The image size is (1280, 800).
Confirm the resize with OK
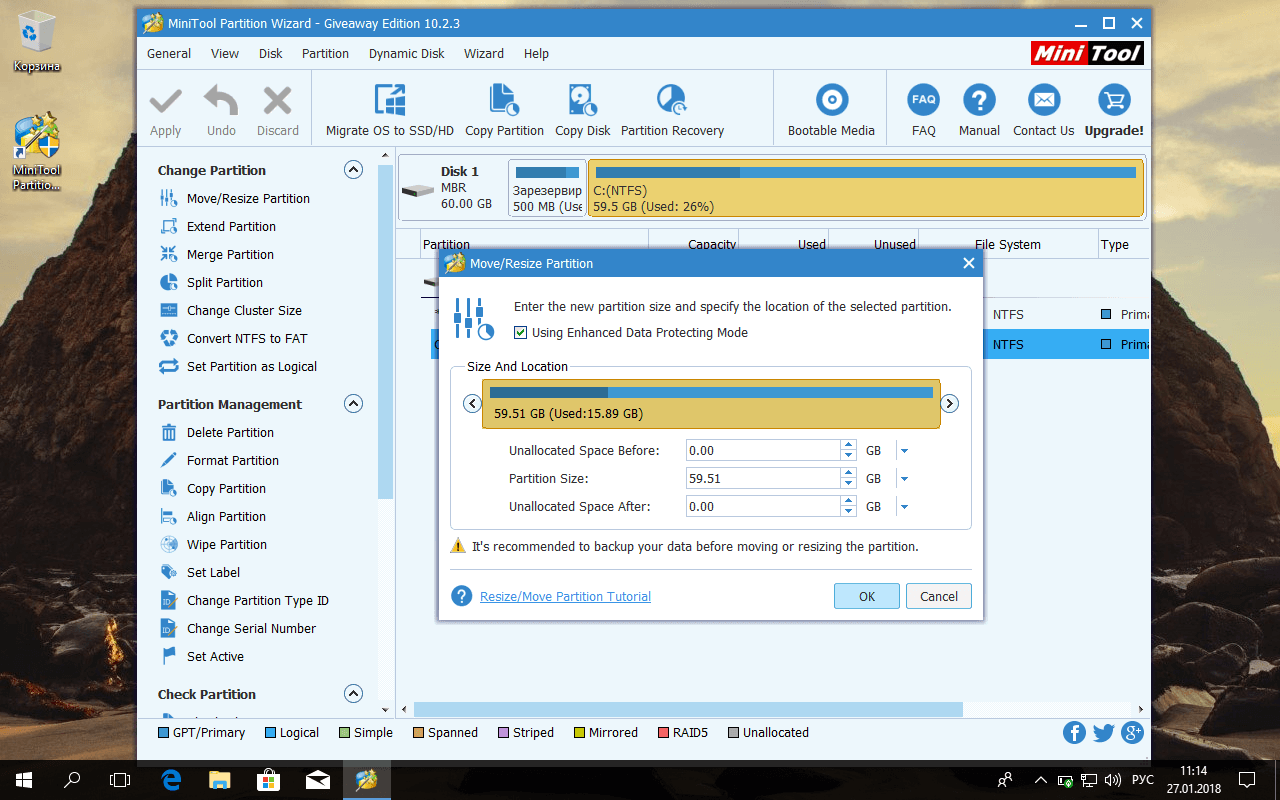click(867, 596)
